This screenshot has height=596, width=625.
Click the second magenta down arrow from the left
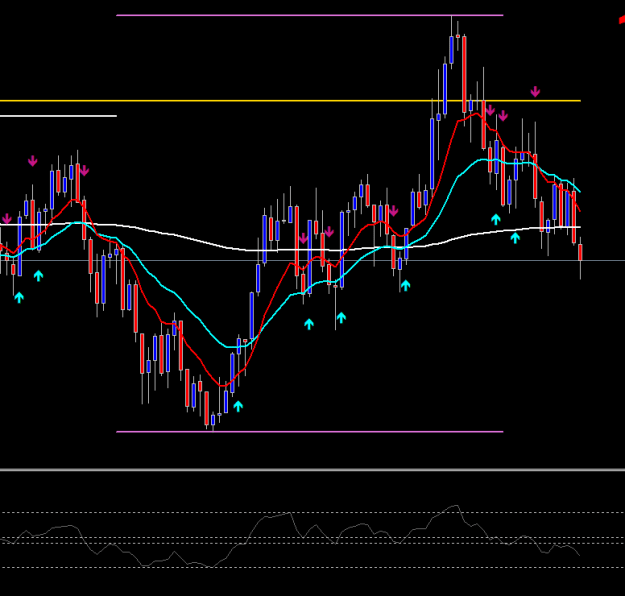pyautogui.click(x=33, y=161)
